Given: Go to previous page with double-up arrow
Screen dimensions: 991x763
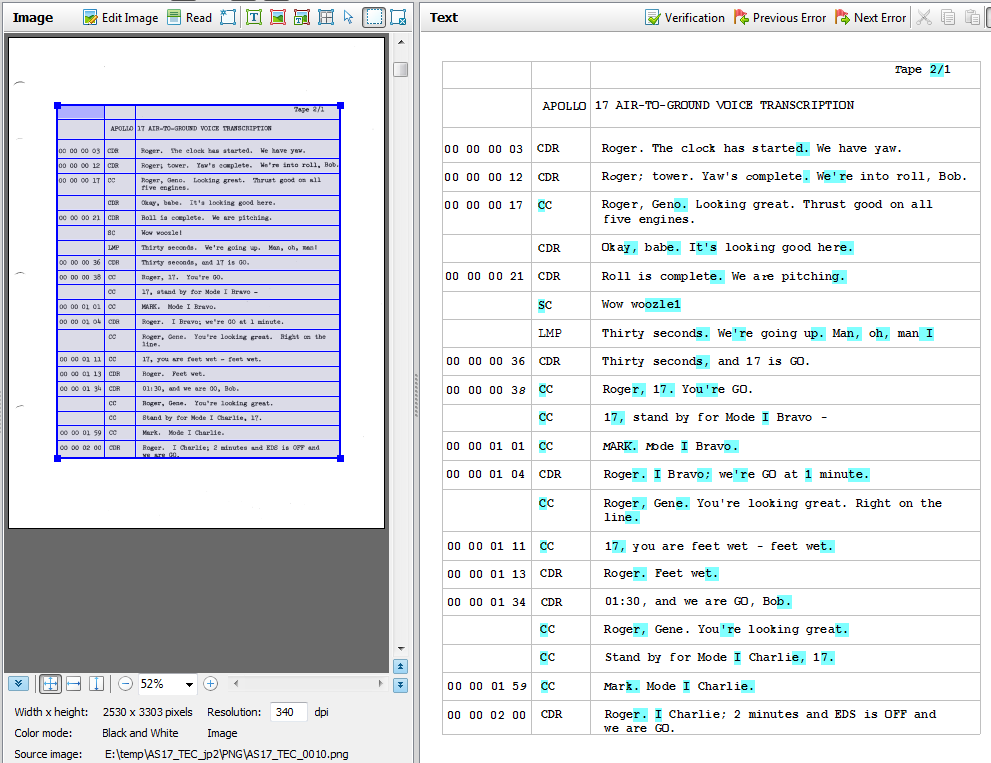Looking at the screenshot, I should coord(400,666).
